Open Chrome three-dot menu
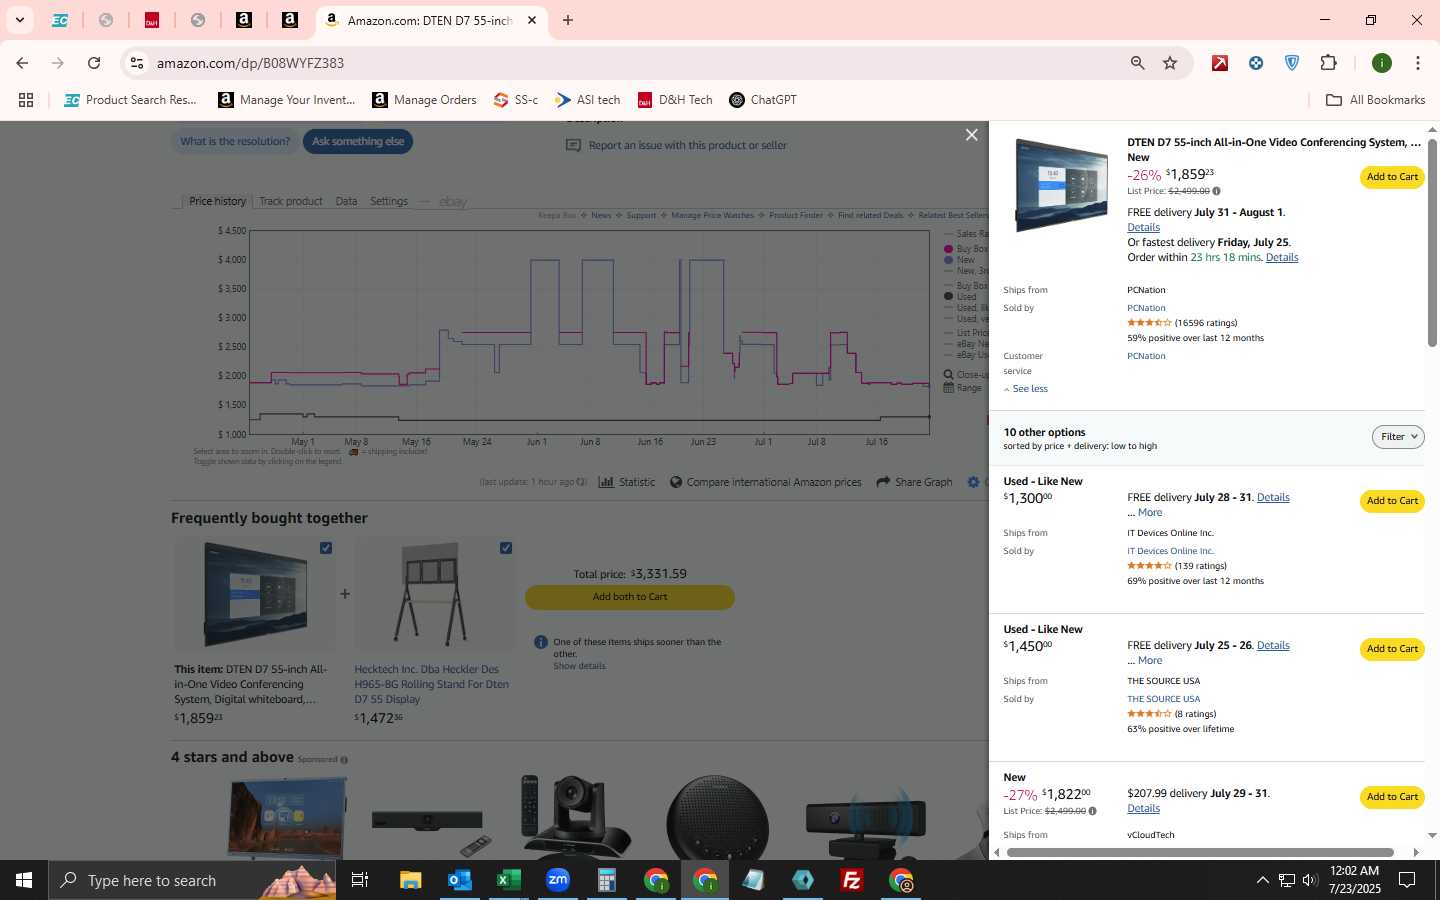This screenshot has width=1440, height=900. (1417, 63)
